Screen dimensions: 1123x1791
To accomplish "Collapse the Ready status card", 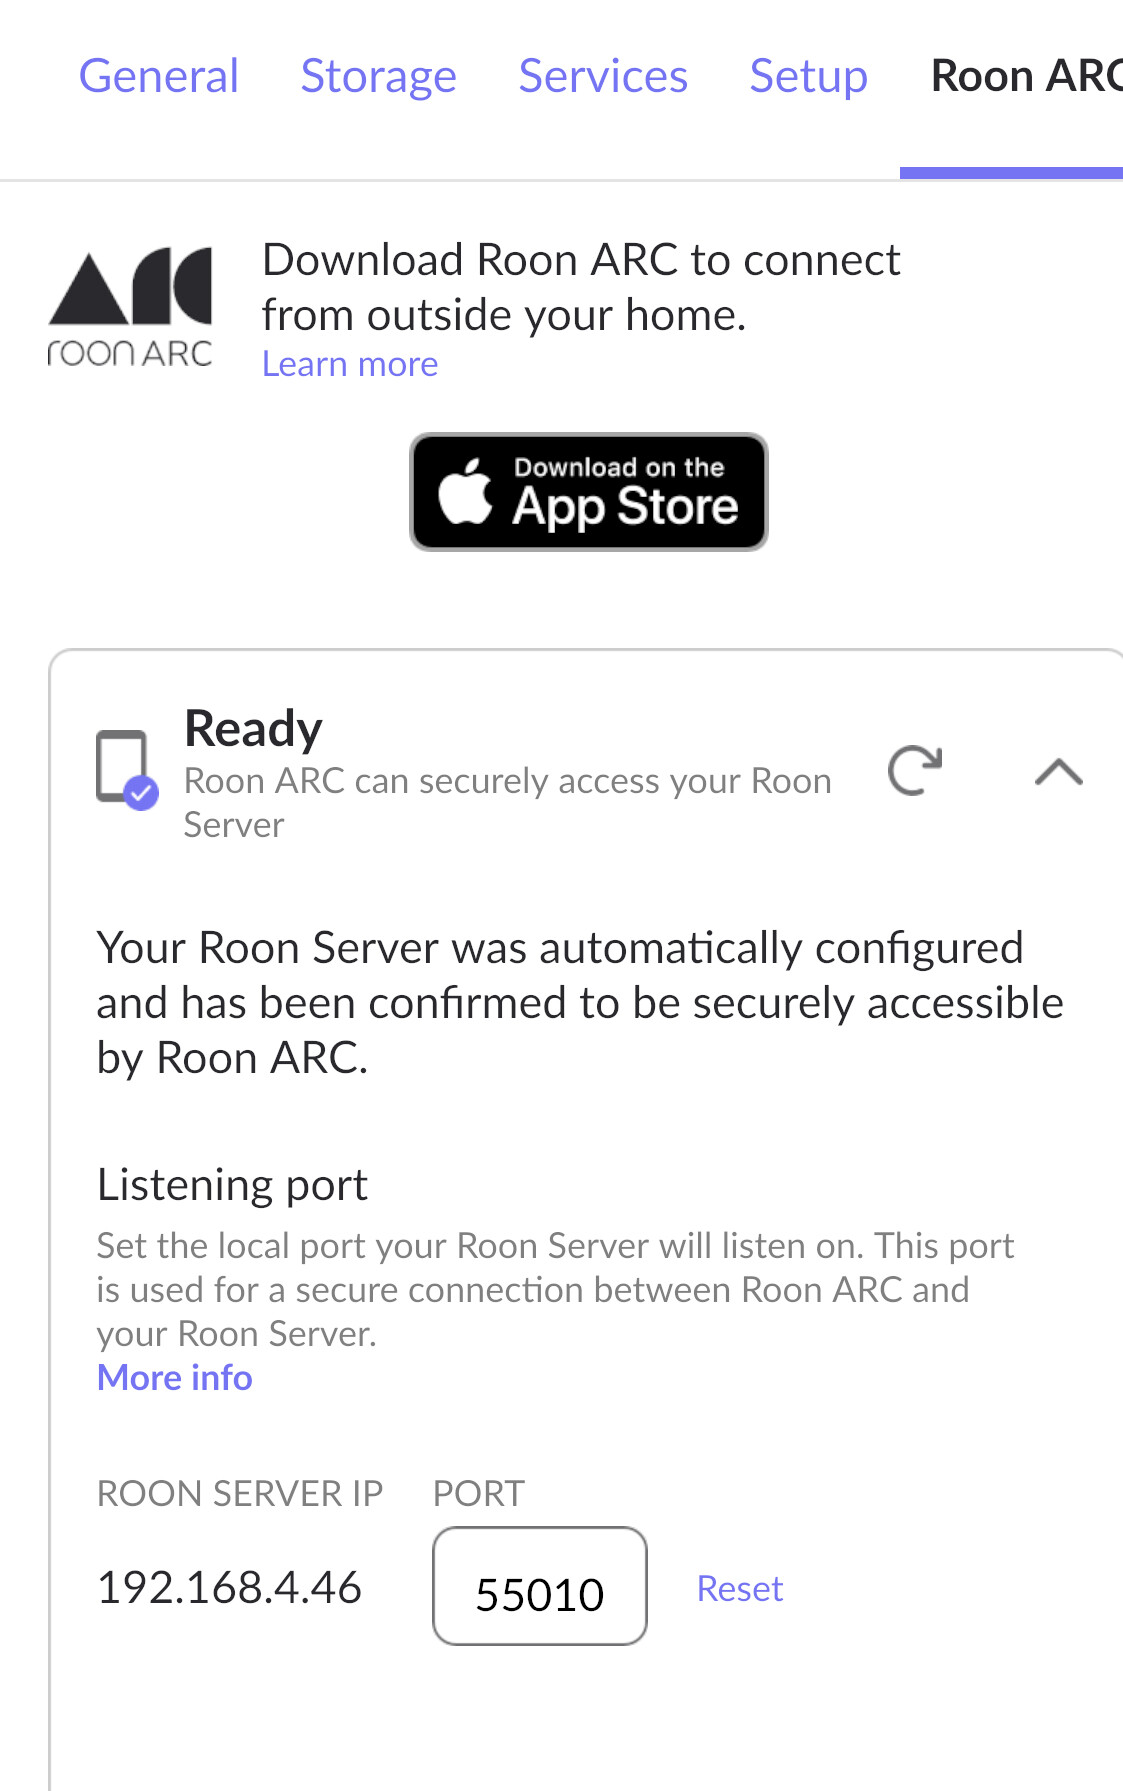I will [1057, 770].
